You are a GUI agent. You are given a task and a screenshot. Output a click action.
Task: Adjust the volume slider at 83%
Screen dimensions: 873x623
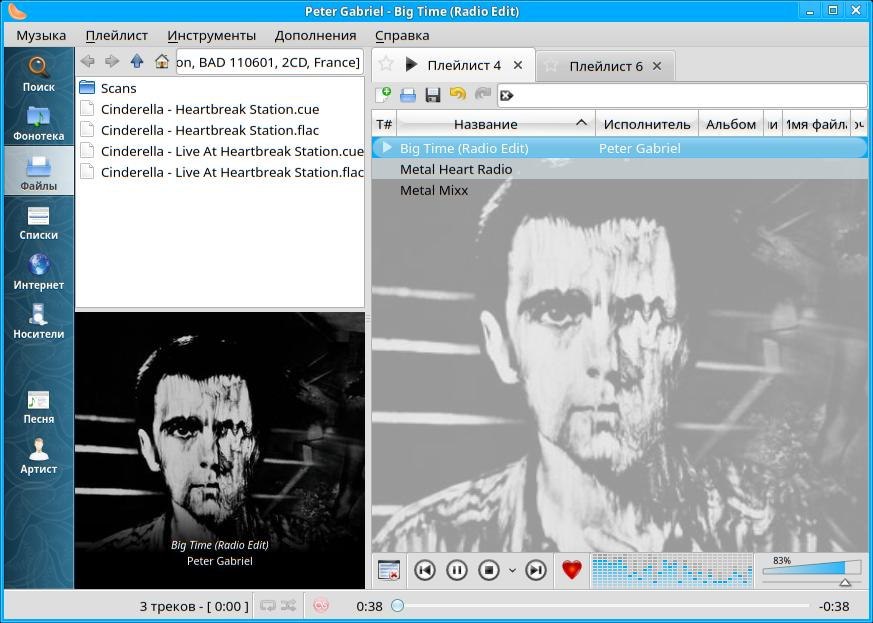[x=813, y=571]
